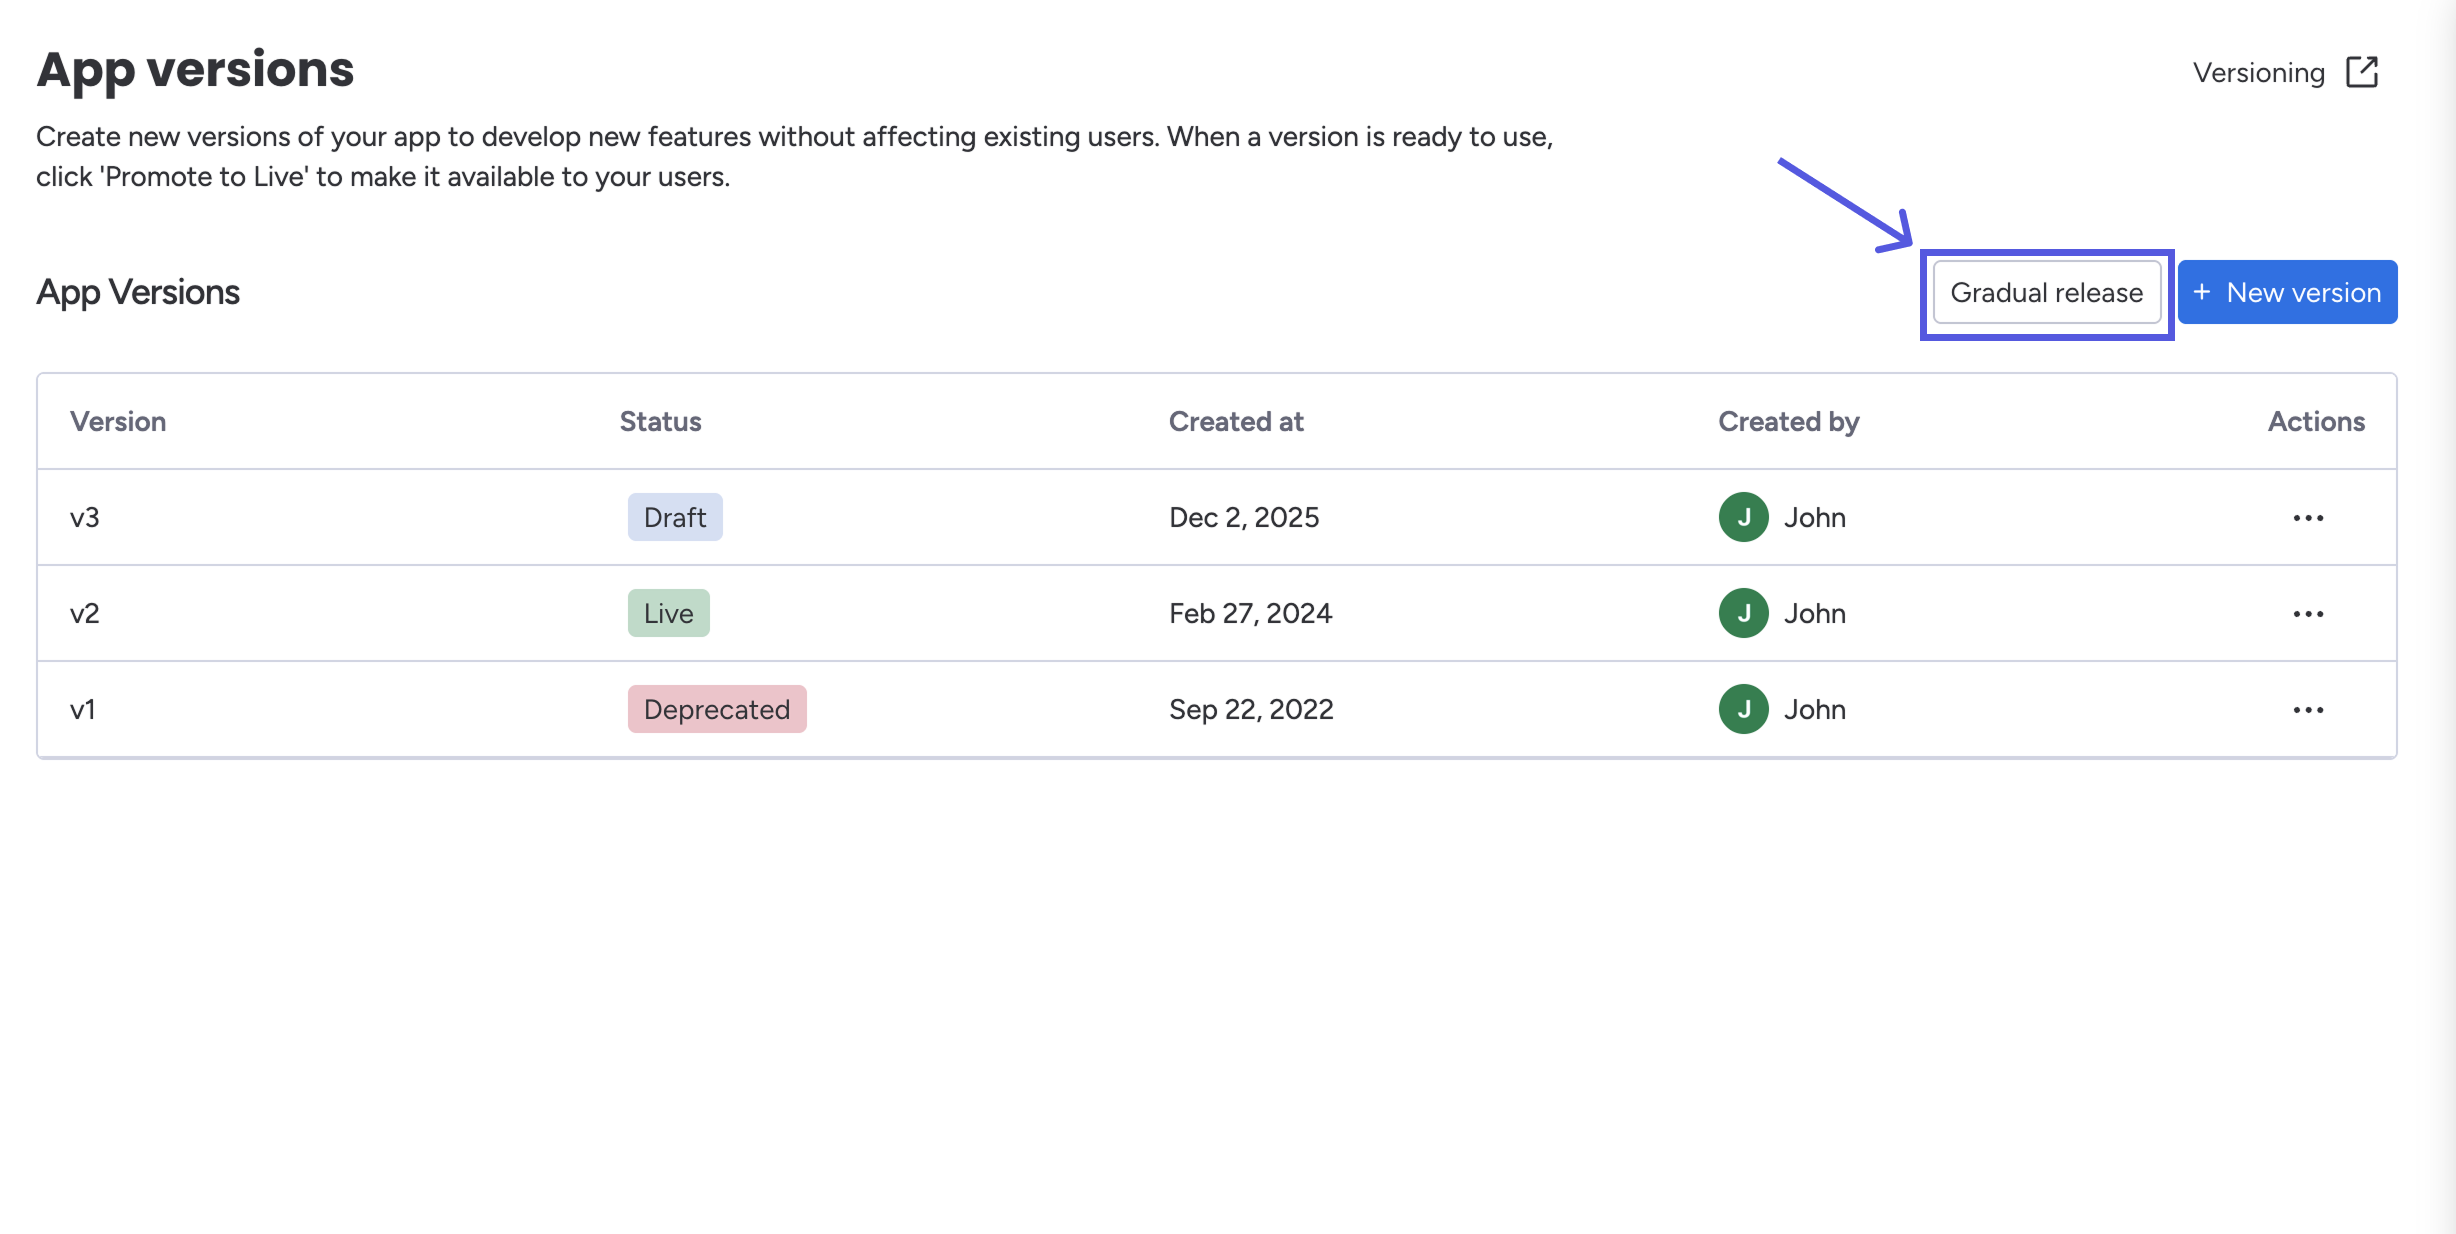Open actions menu for v2
This screenshot has width=2456, height=1234.
[2308, 614]
